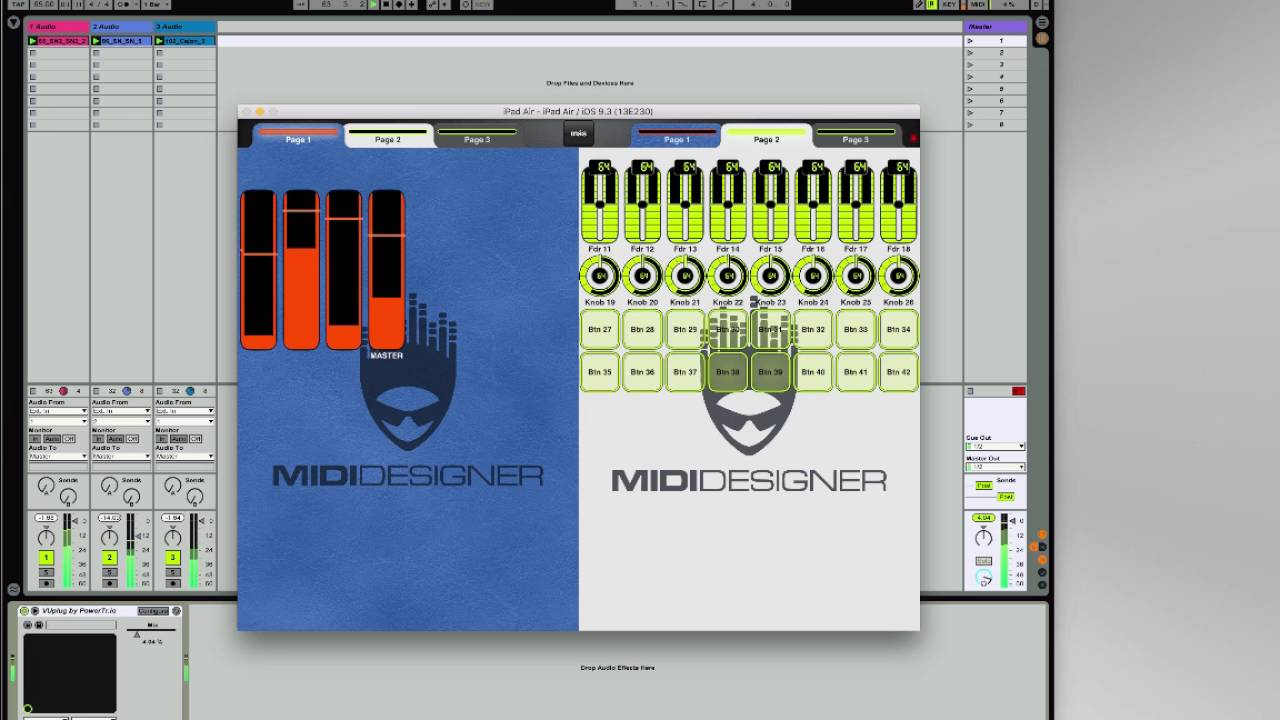Launch Master scene 4
The width and height of the screenshot is (1280, 720).
[x=969, y=77]
